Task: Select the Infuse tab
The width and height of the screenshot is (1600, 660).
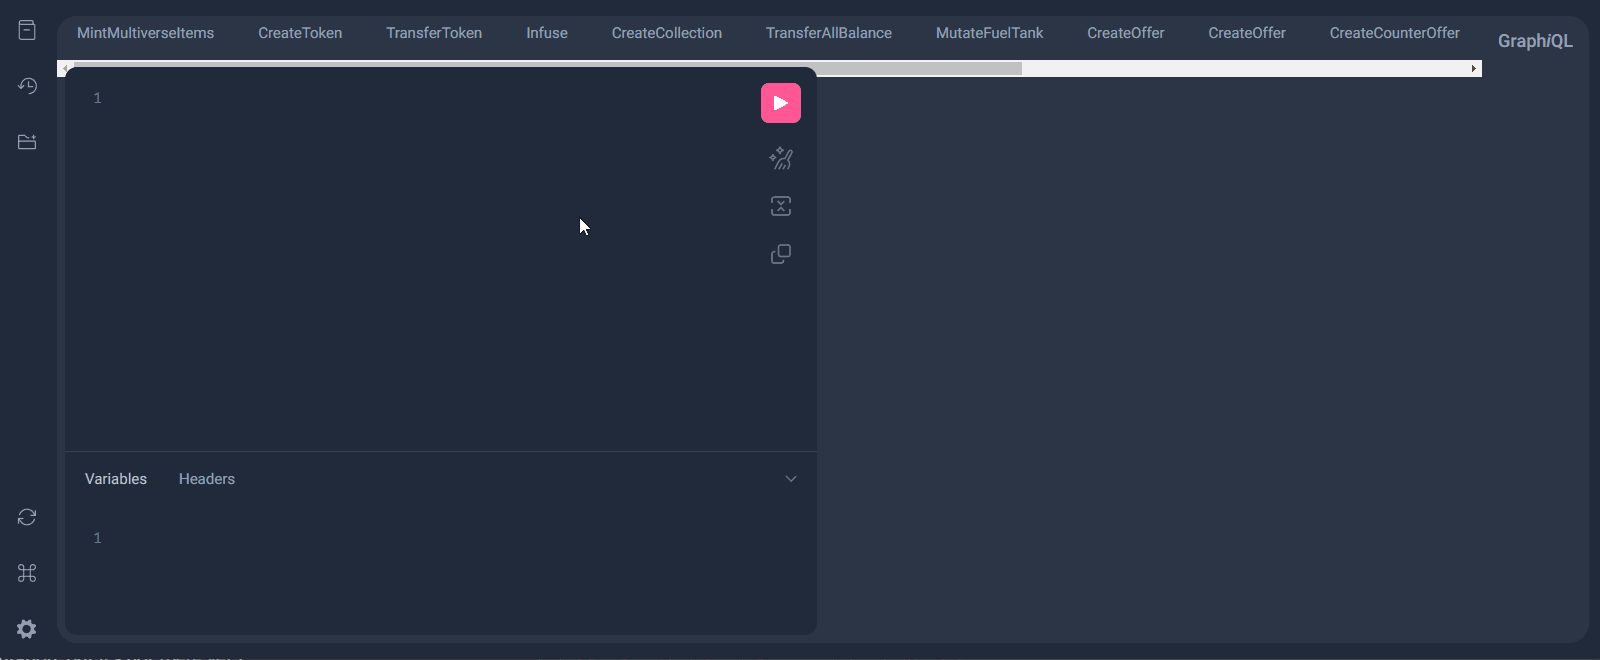Action: tap(547, 33)
